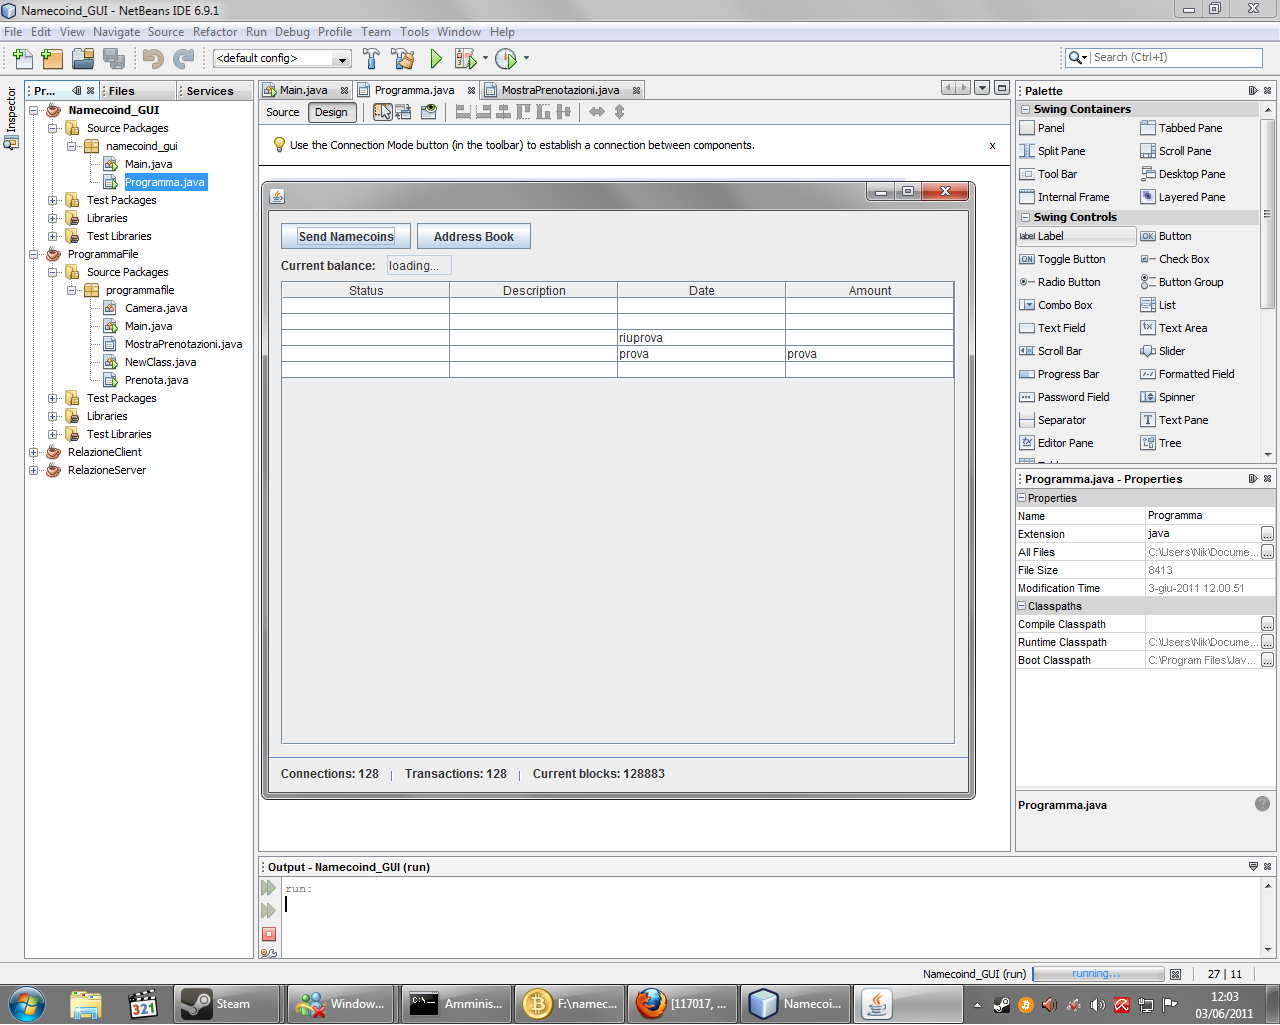Screen dimensions: 1280x1025
Task: Debug main project toolbar icon
Action: (465, 59)
